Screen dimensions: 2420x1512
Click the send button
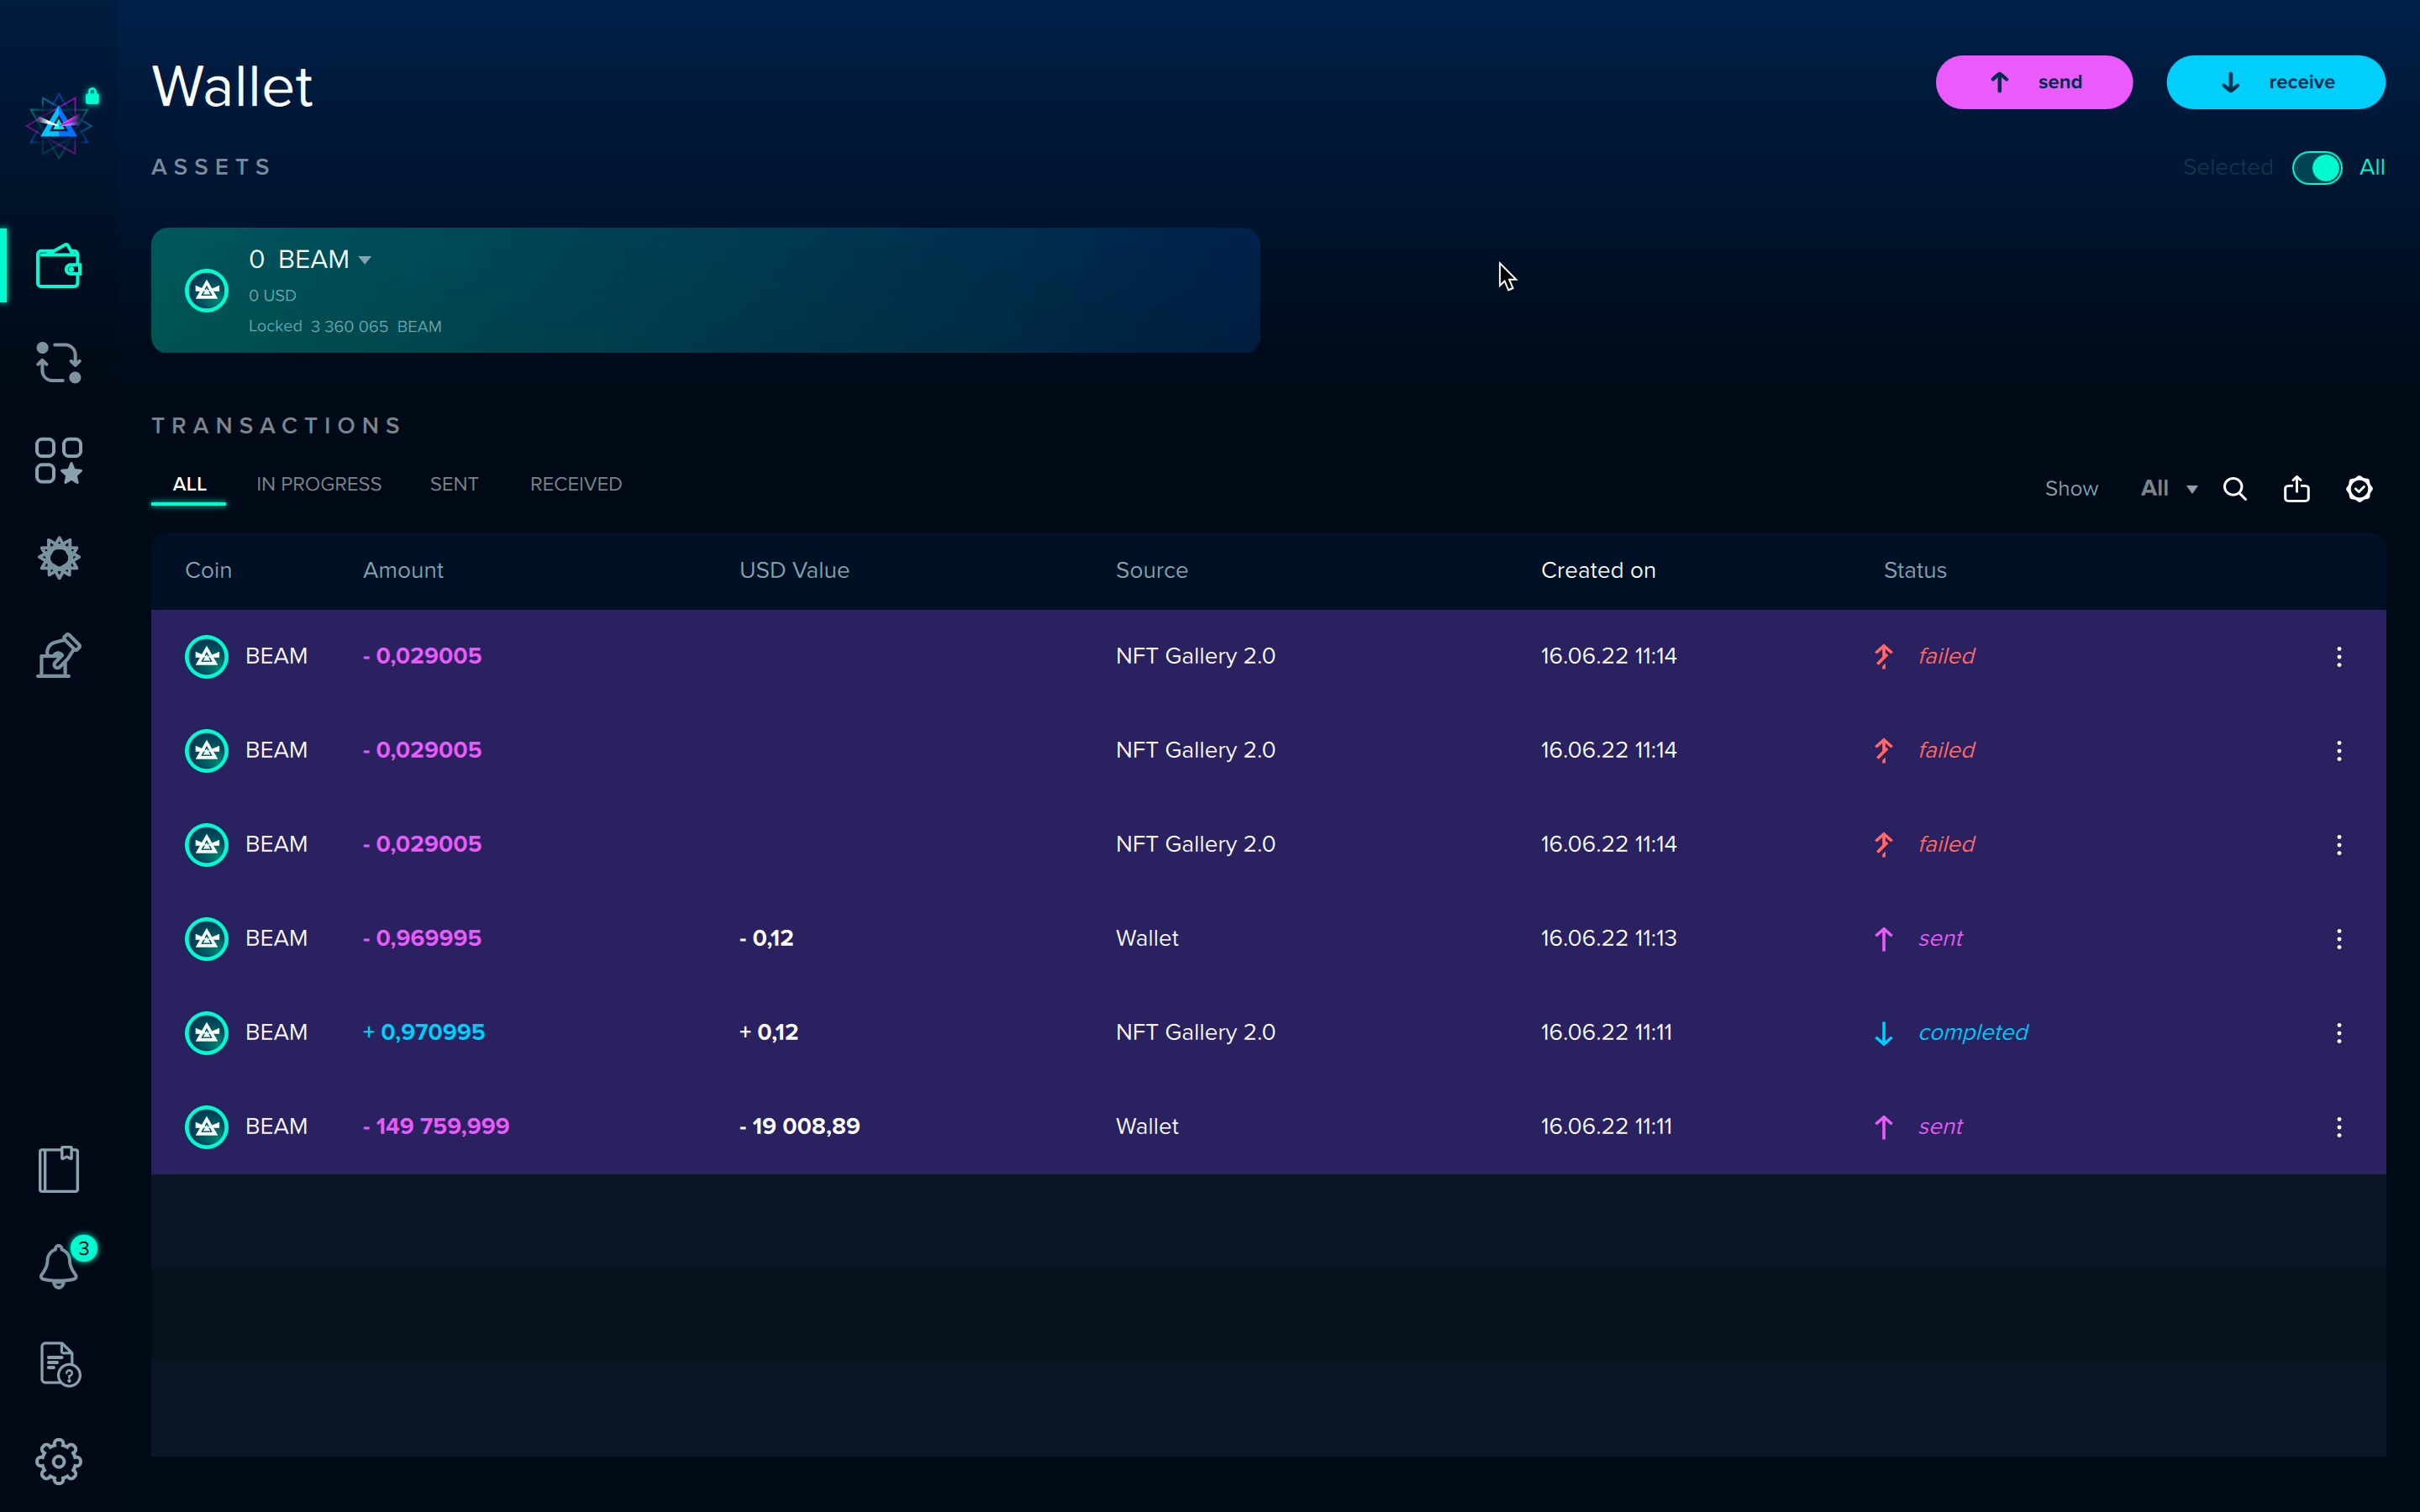2033,82
